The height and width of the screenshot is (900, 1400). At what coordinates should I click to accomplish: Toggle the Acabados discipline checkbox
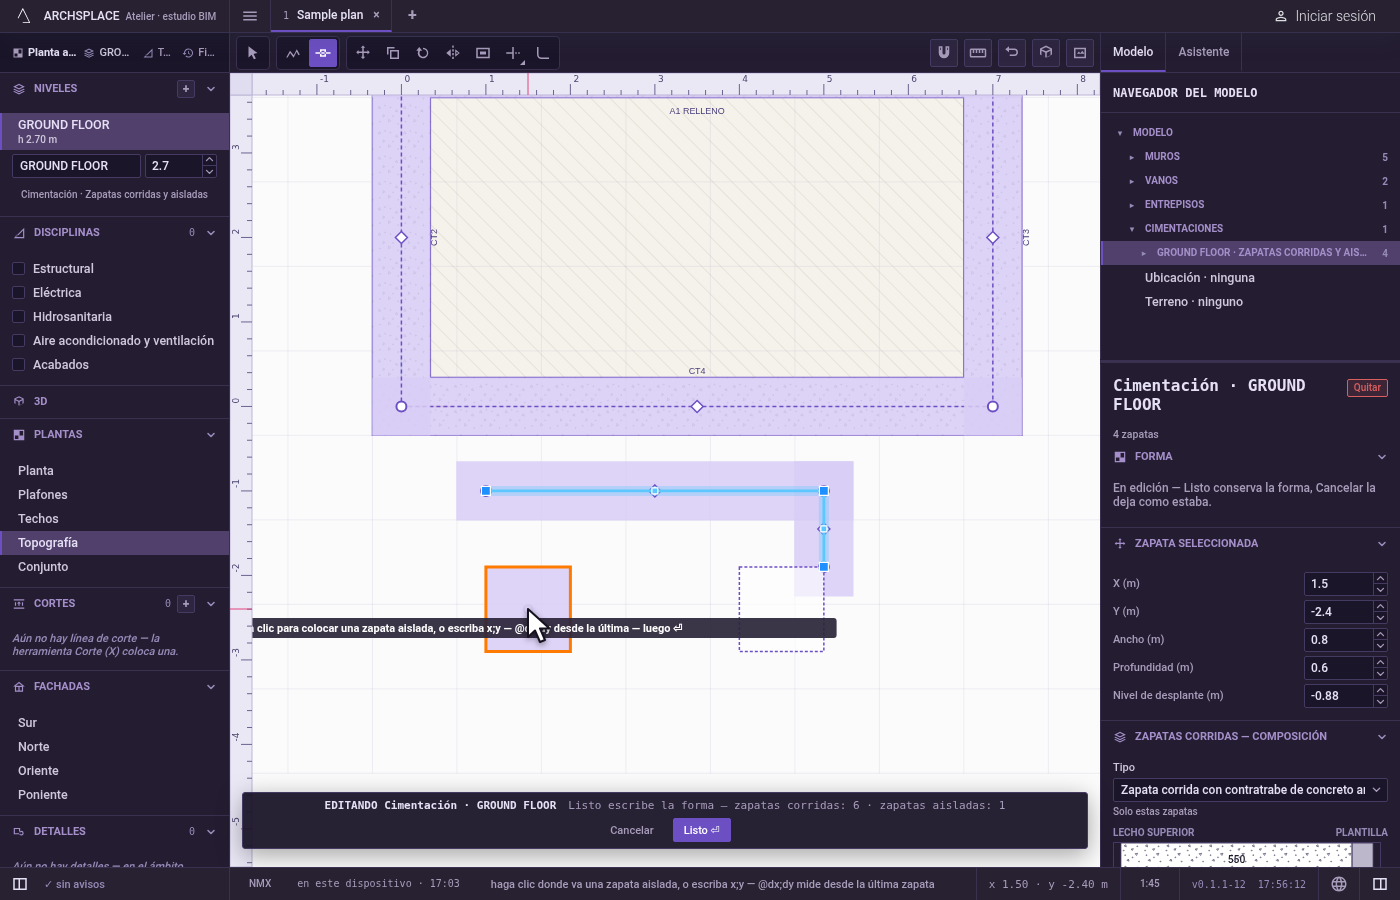click(18, 365)
